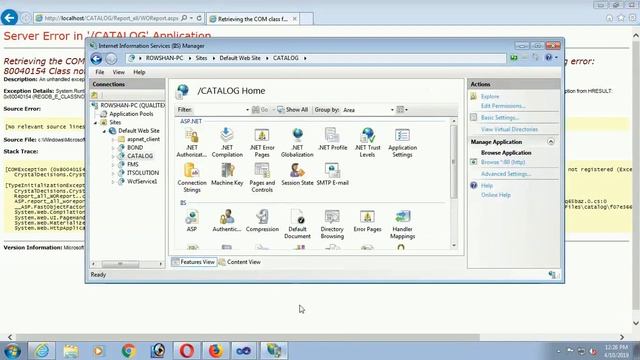Open SMTP E-mail feature
The image size is (640, 360).
point(332,174)
